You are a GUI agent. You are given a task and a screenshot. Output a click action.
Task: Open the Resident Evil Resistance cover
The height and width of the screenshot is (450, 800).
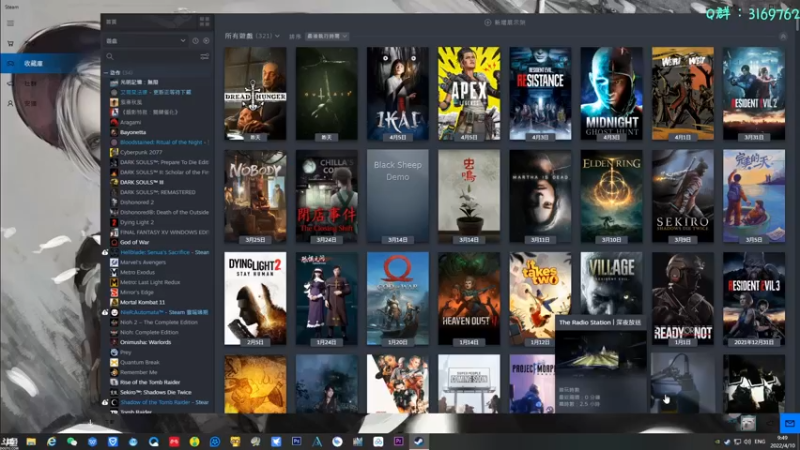point(540,94)
